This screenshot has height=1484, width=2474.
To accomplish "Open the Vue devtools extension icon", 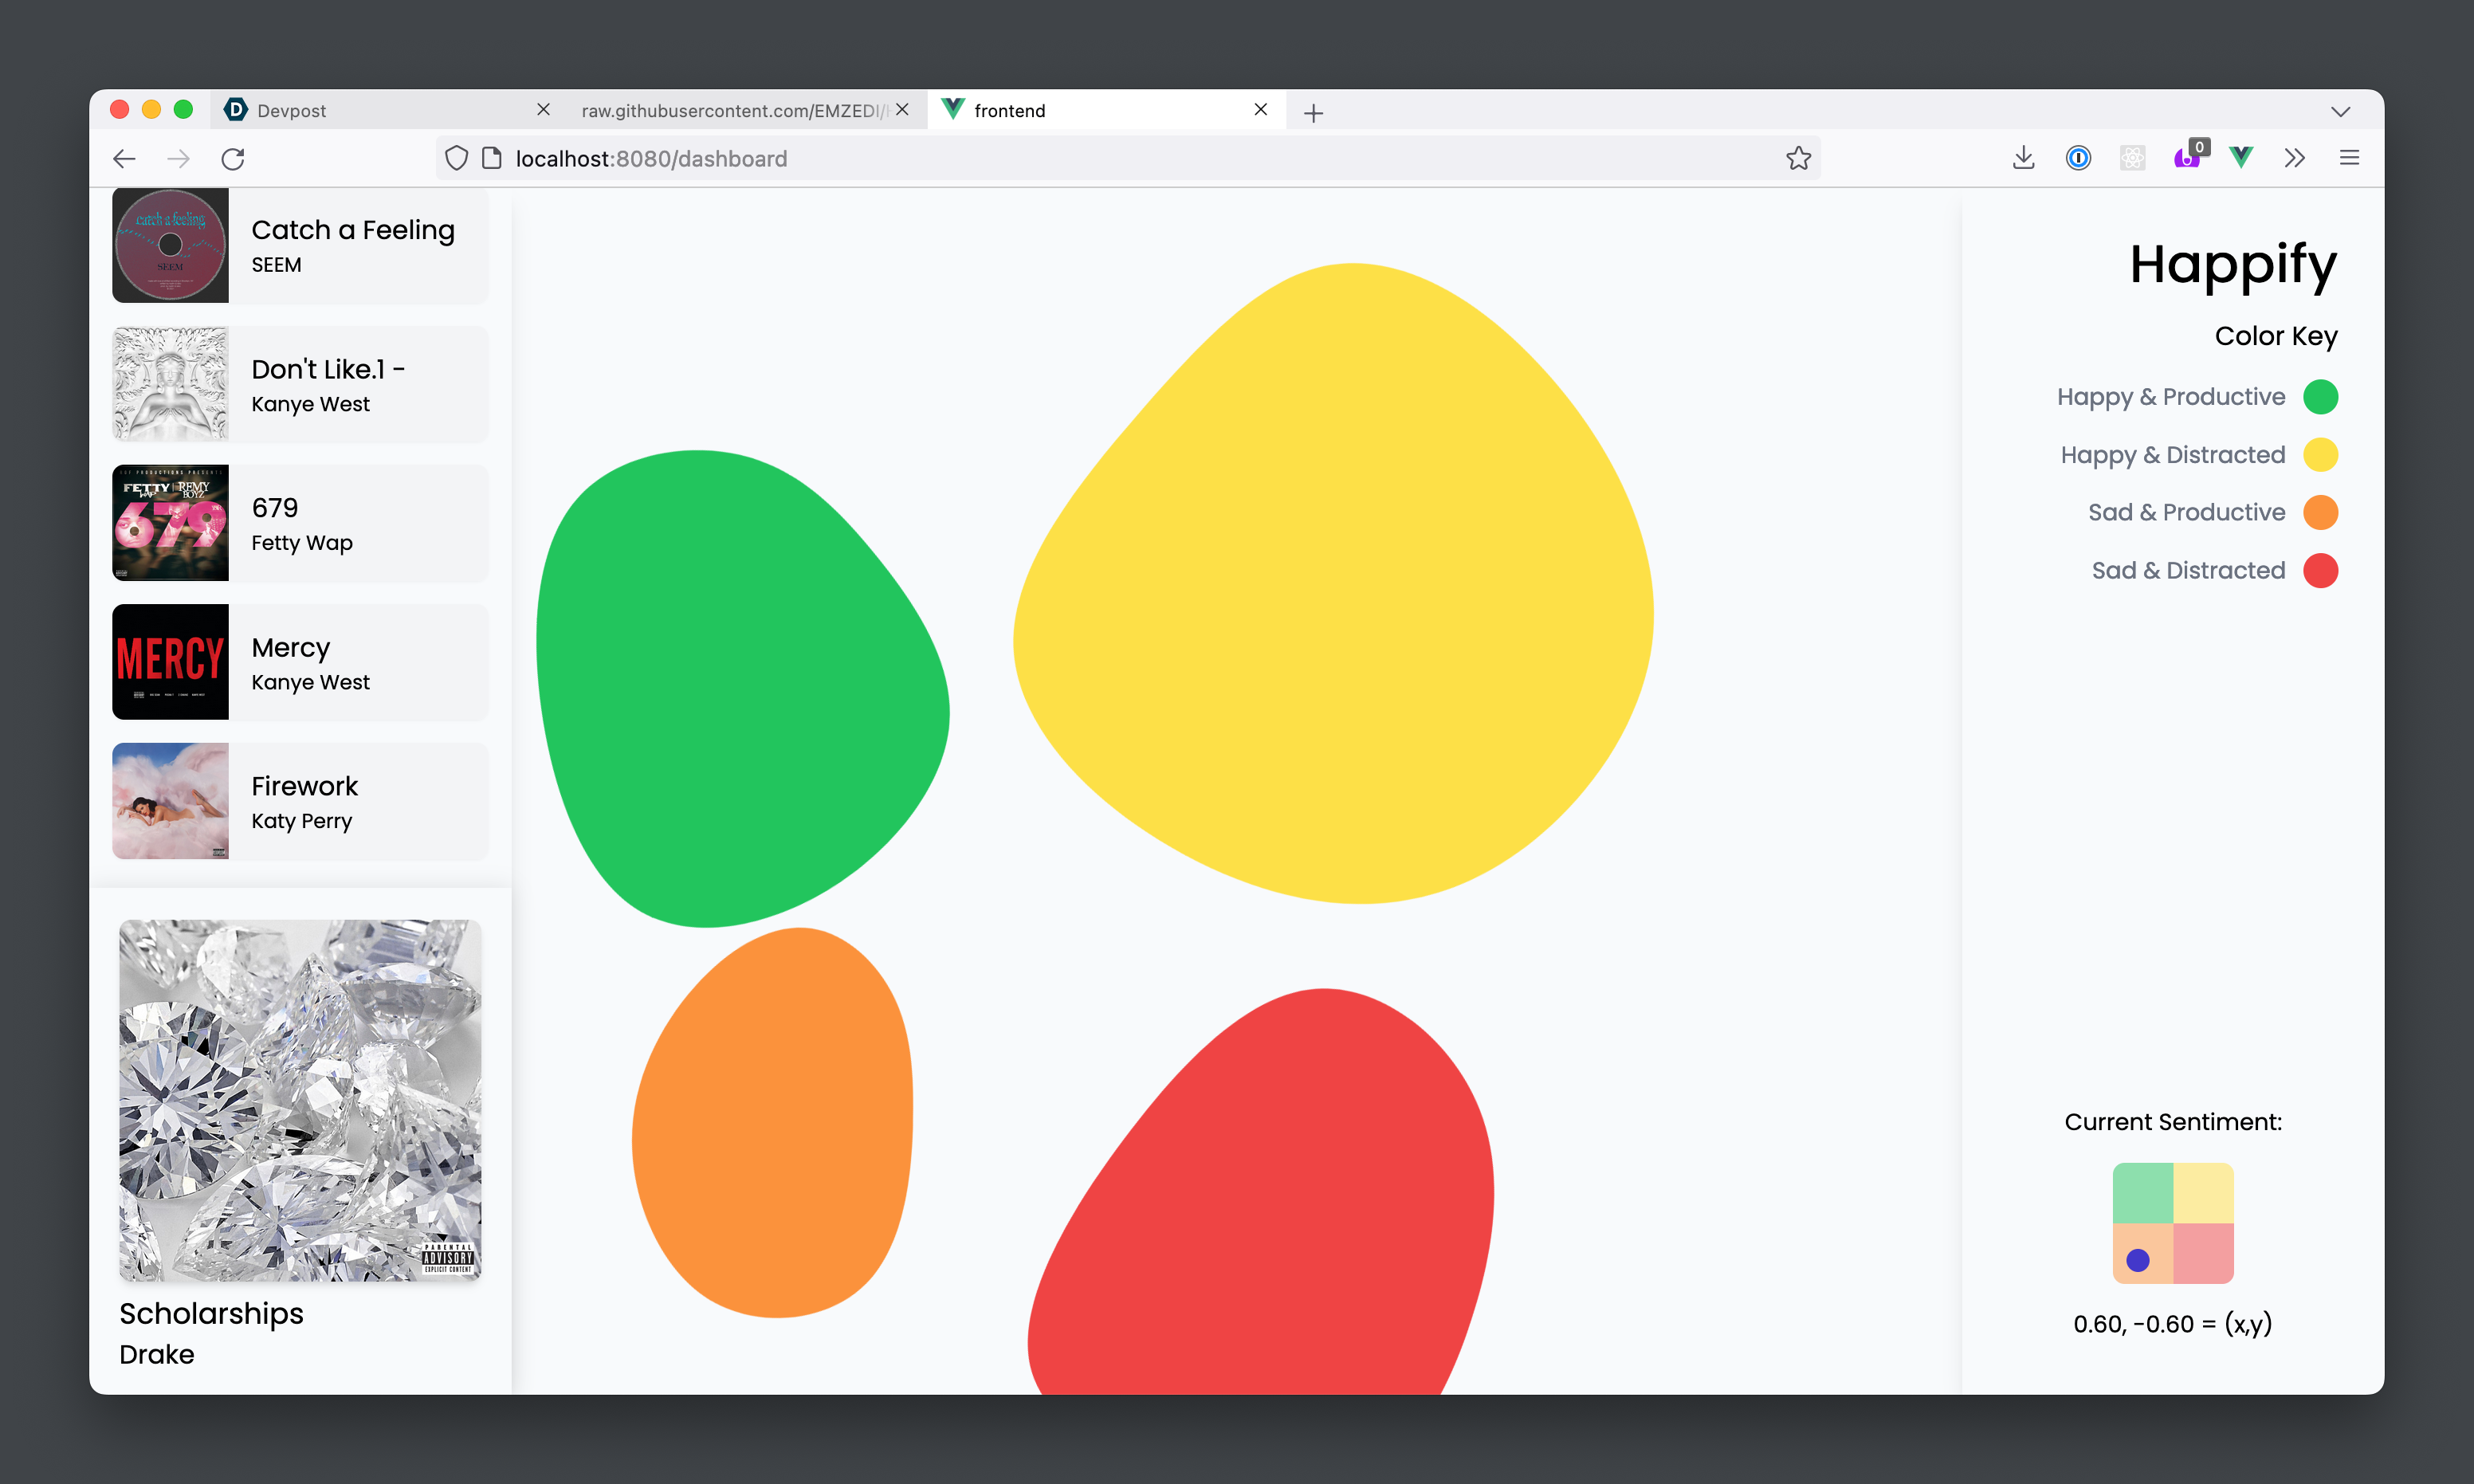I will [2241, 158].
